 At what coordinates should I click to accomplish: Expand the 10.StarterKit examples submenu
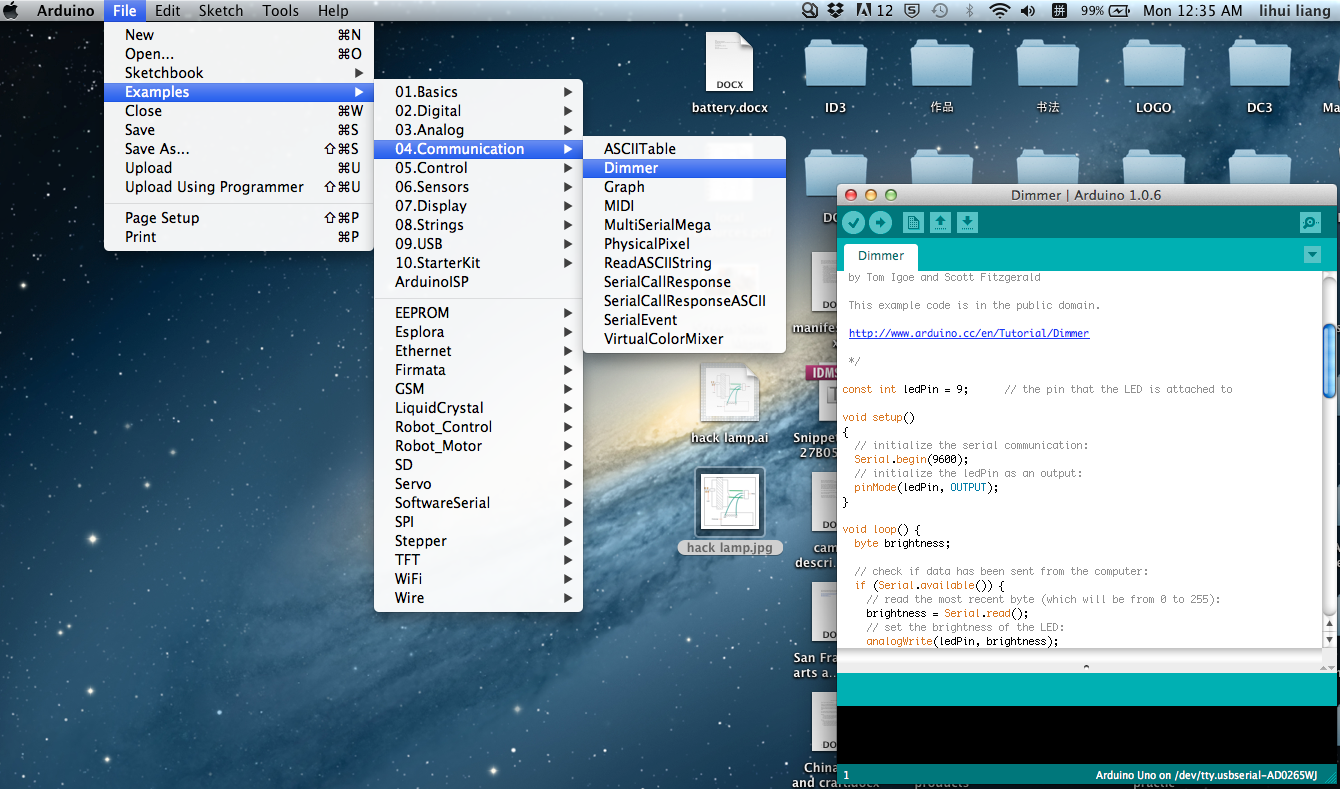(x=478, y=263)
